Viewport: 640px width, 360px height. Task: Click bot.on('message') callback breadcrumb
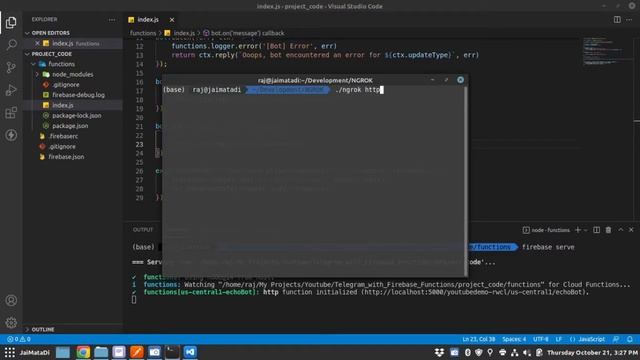coord(247,33)
